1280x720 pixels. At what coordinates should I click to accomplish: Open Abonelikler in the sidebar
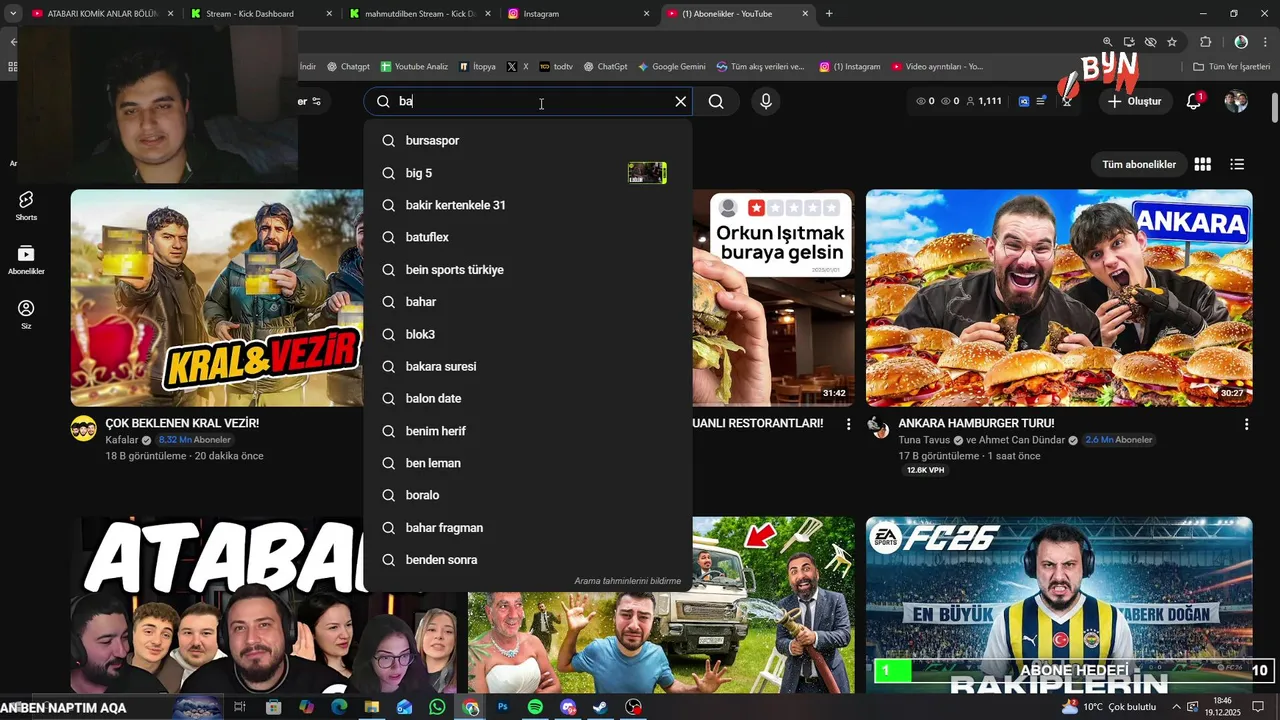[26, 260]
